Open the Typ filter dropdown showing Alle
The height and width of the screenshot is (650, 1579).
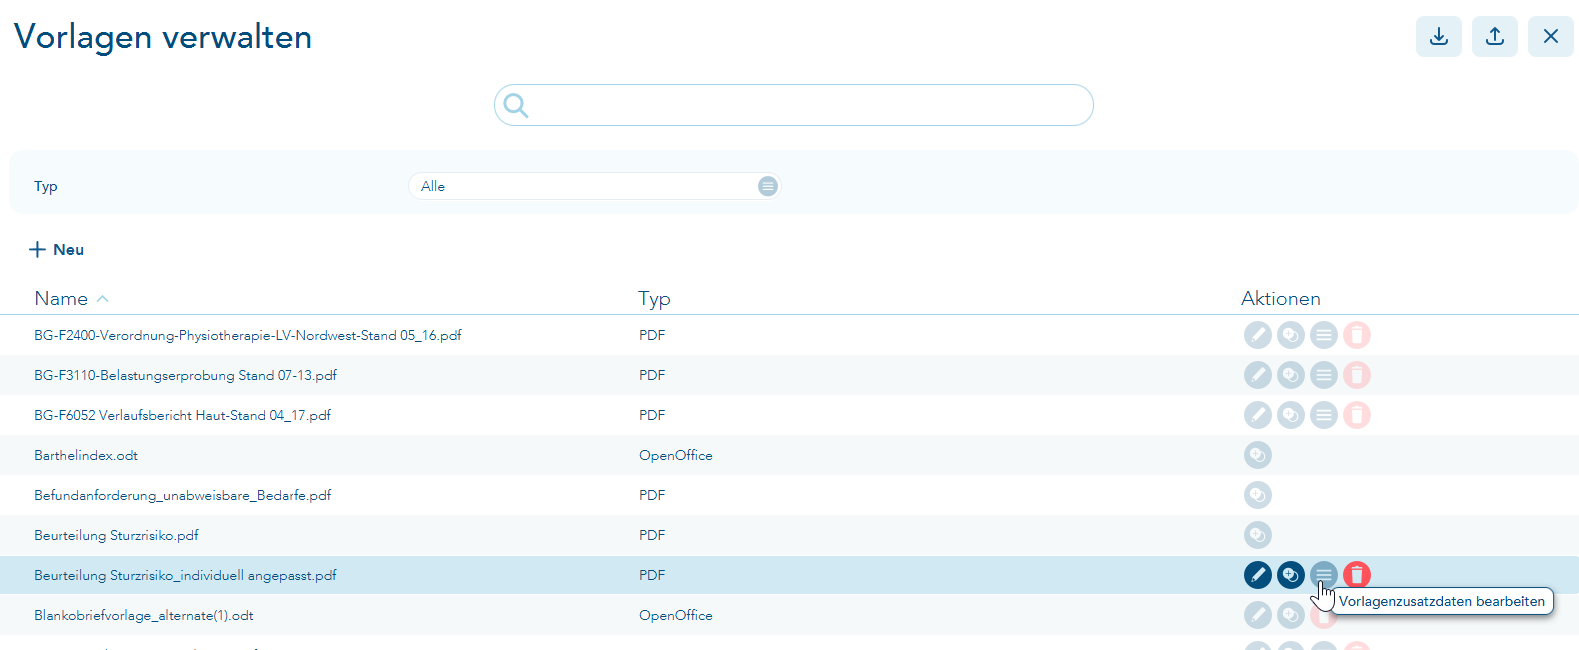pyautogui.click(x=594, y=186)
